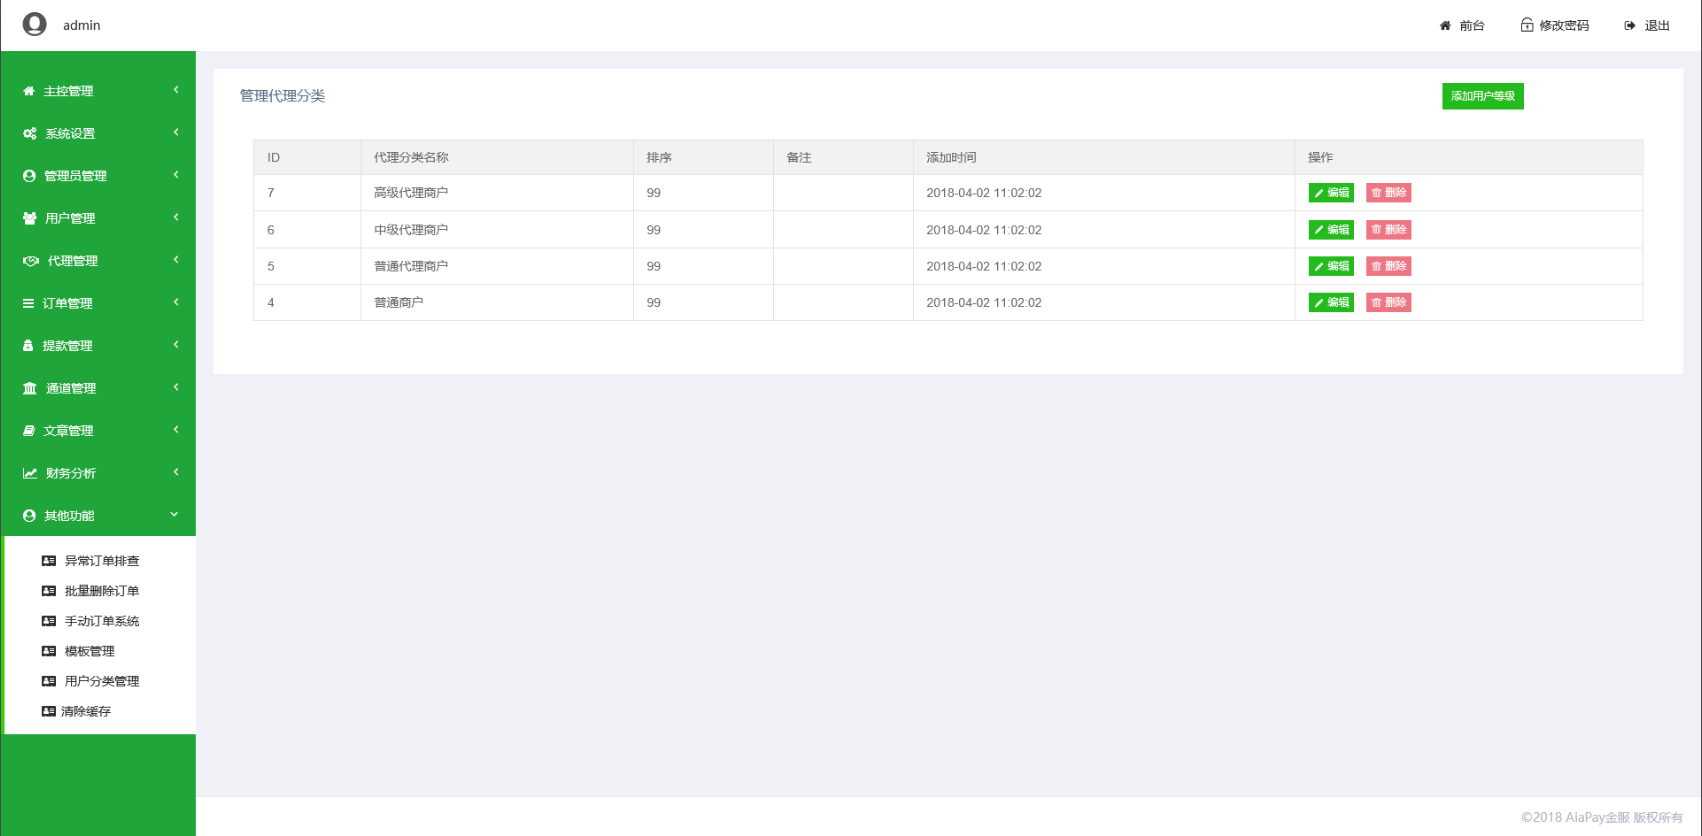Click the 系统设置 gears icon in sidebar
This screenshot has width=1702, height=836.
click(30, 134)
